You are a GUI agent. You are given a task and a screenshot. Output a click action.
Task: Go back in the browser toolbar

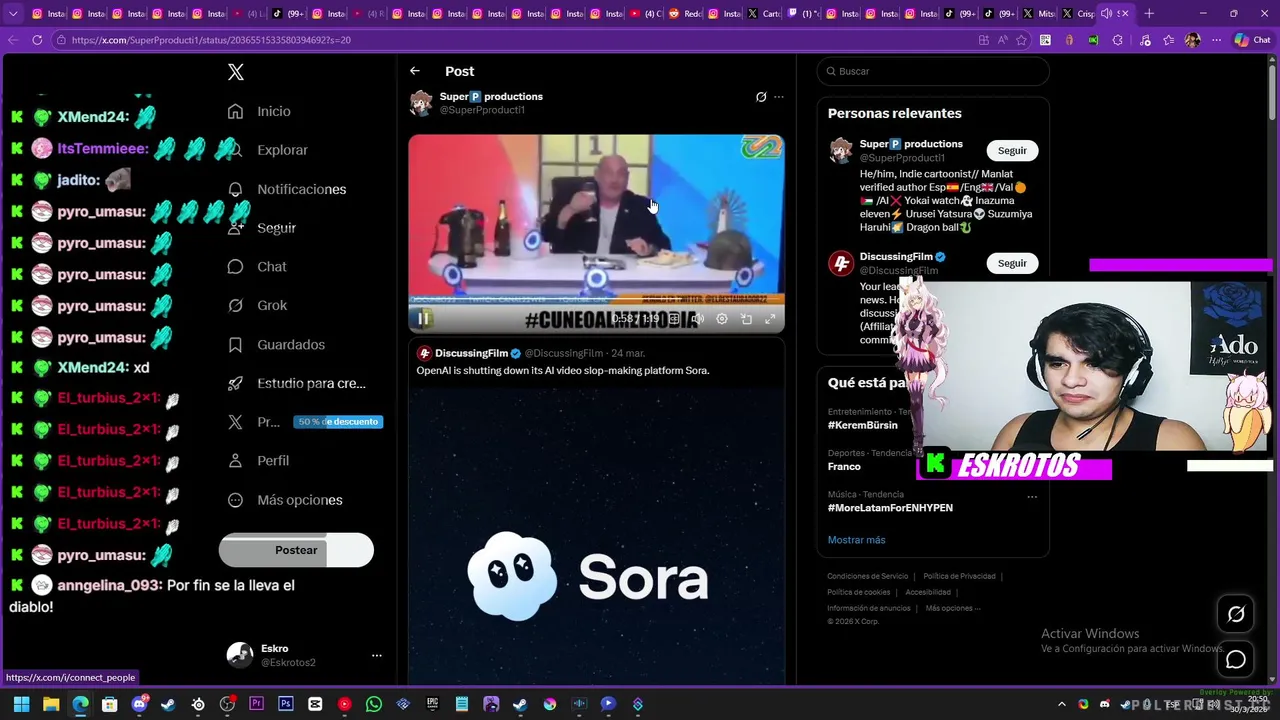12,40
